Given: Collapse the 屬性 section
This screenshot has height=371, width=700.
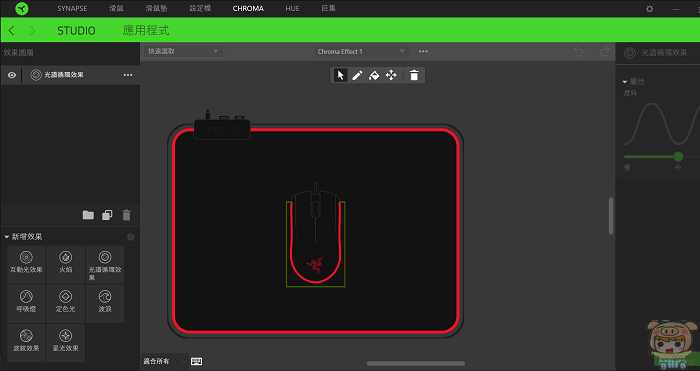Looking at the screenshot, I should coord(625,82).
